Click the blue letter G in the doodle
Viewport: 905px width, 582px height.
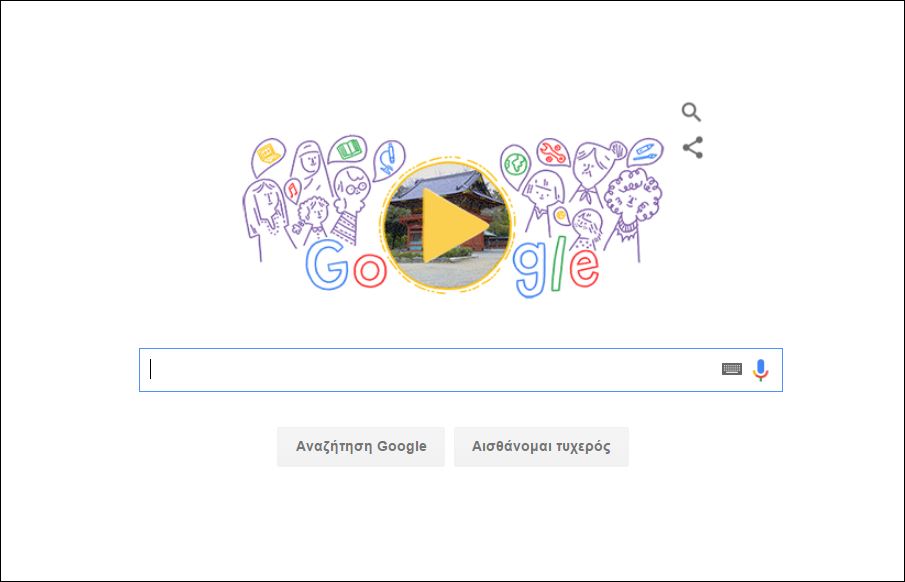coord(327,264)
